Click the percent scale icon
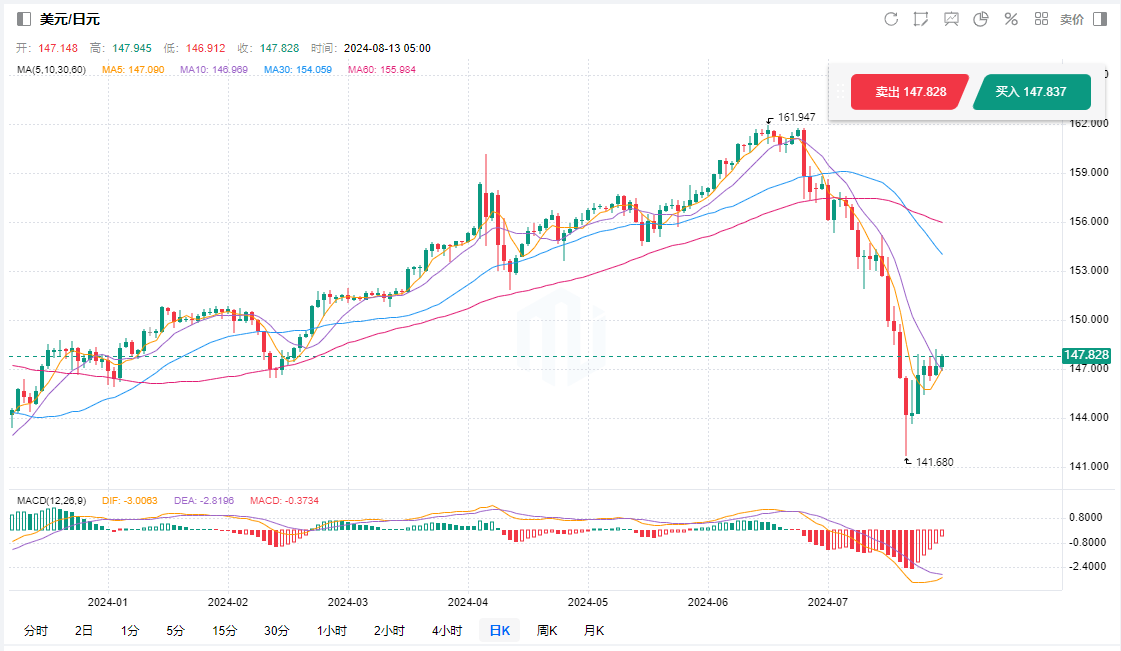1121x651 pixels. coord(1011,19)
